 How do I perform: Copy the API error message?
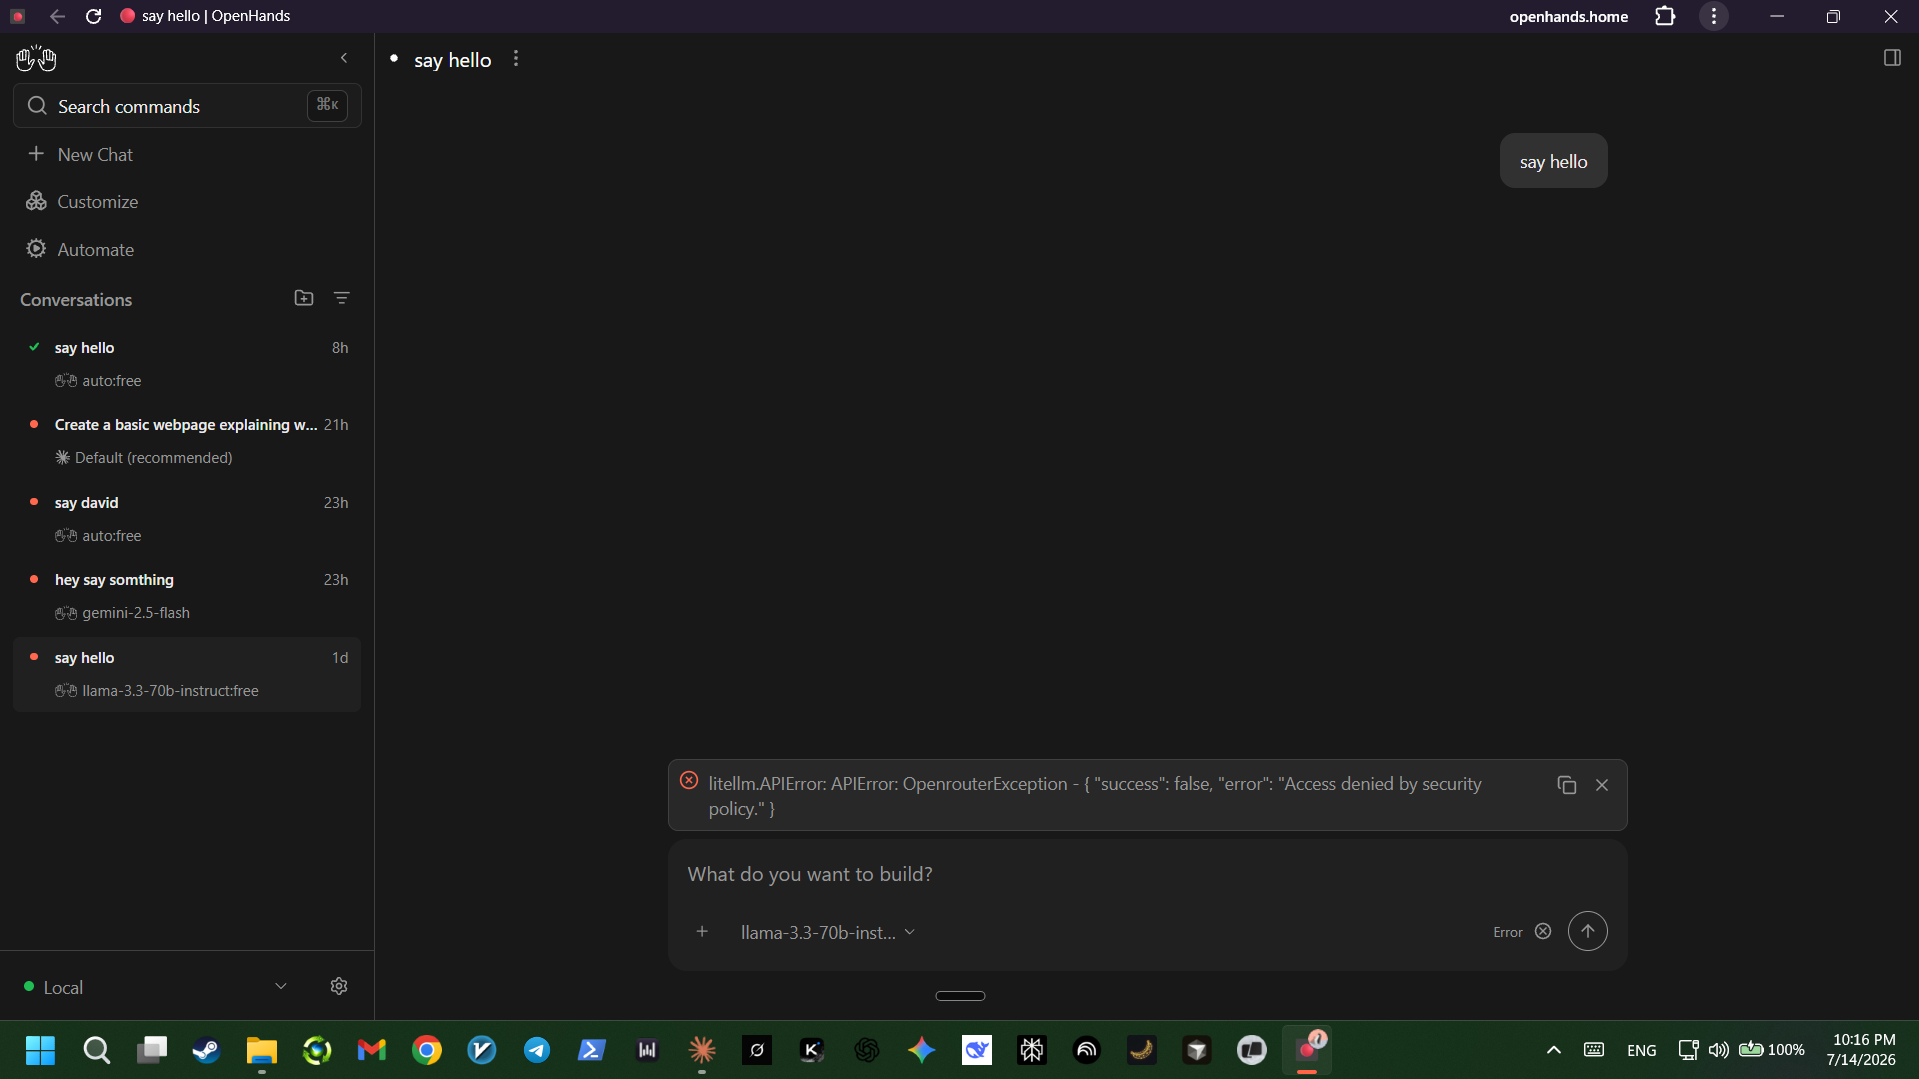pos(1566,785)
